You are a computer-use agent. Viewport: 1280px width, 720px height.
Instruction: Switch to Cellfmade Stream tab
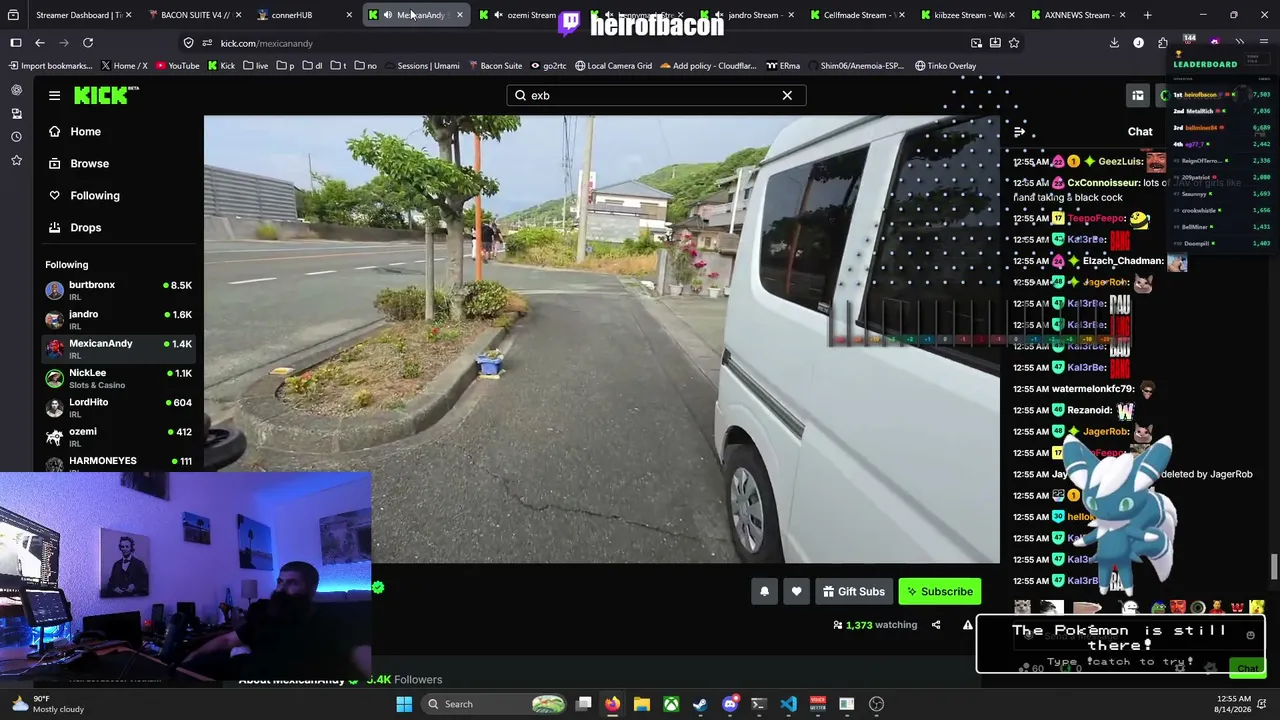point(858,15)
